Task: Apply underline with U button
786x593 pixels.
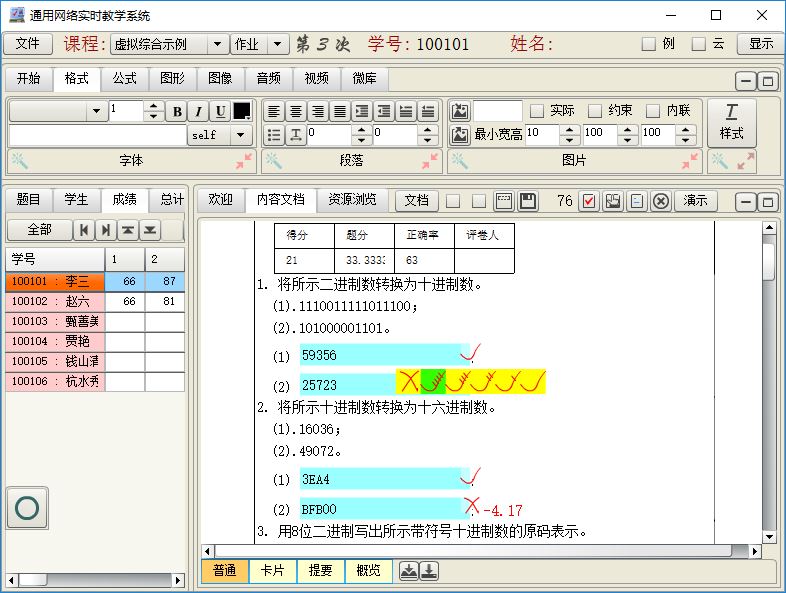Action: 220,111
